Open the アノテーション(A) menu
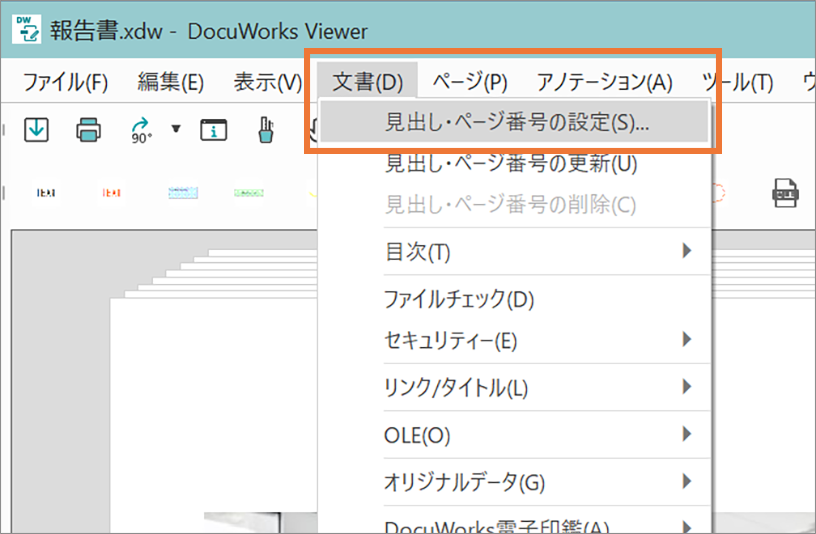 pos(604,82)
